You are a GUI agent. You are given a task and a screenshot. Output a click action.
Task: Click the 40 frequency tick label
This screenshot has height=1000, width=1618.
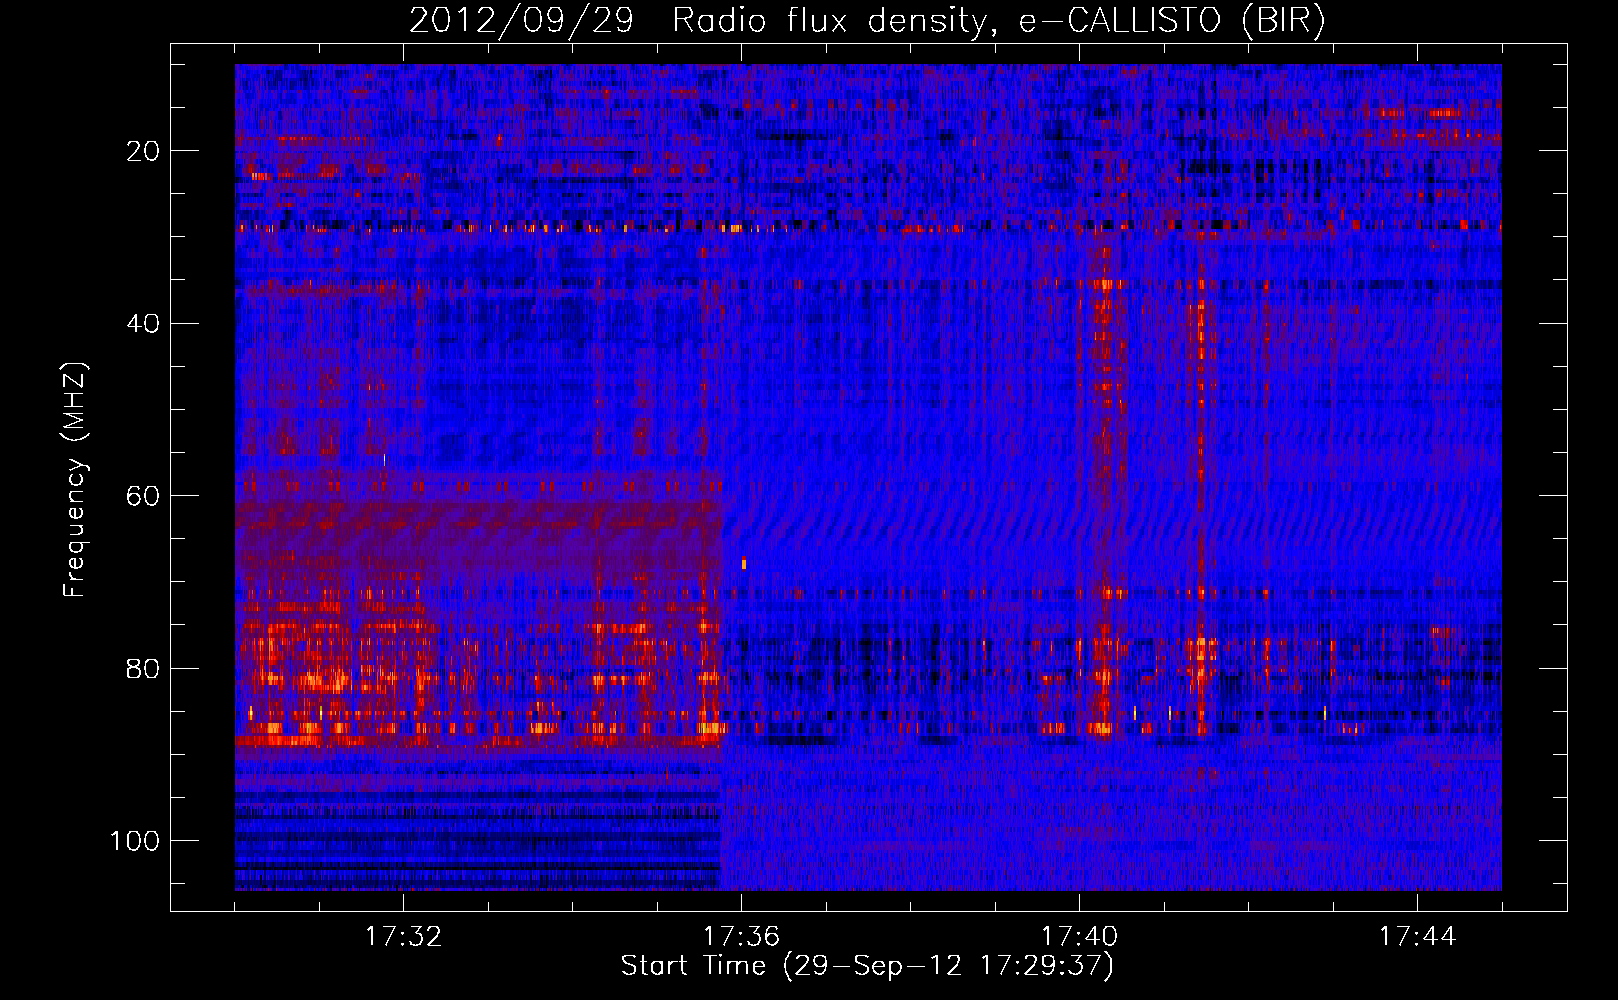pyautogui.click(x=142, y=324)
